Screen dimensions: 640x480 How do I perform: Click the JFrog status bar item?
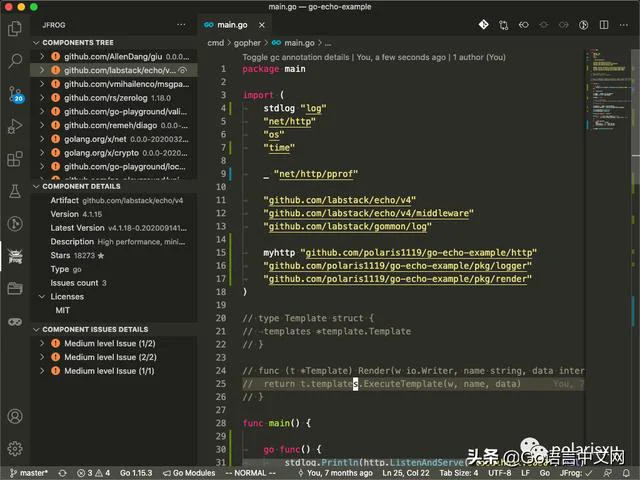point(576,473)
